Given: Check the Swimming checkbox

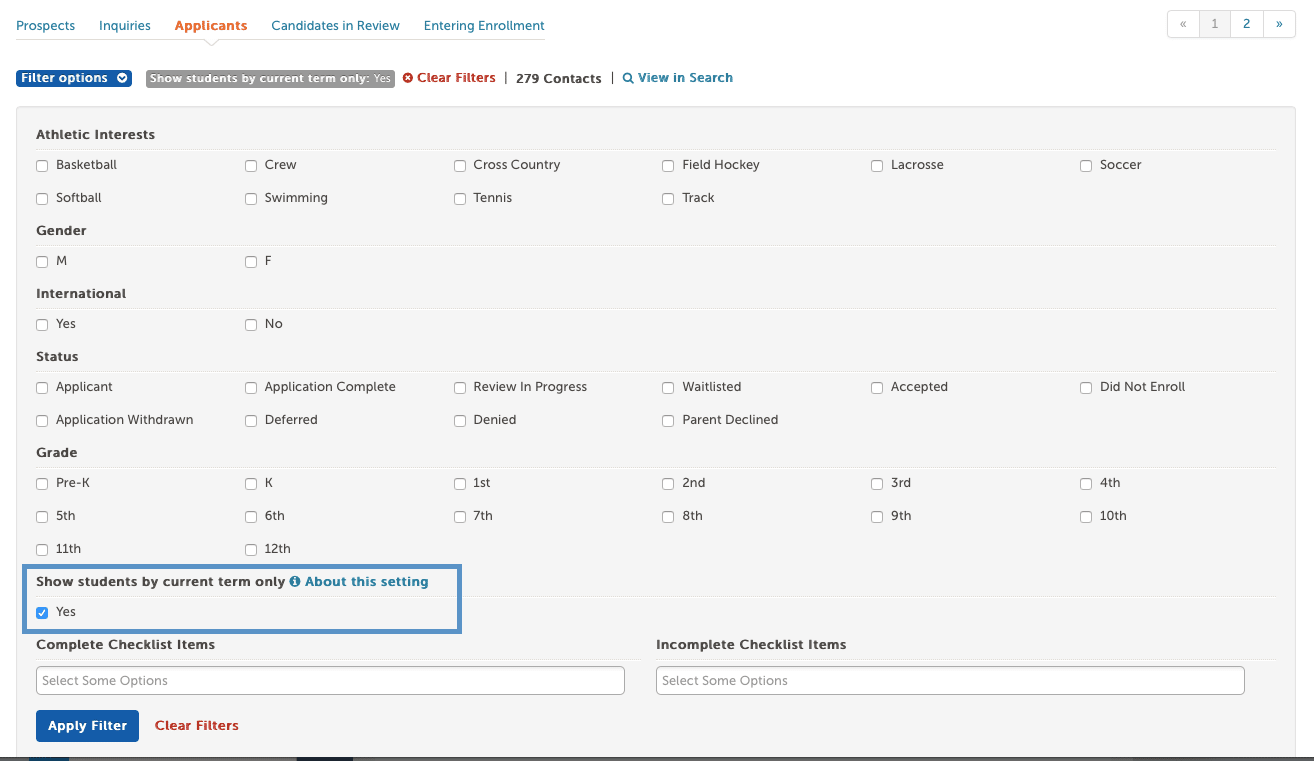Looking at the screenshot, I should [x=251, y=199].
